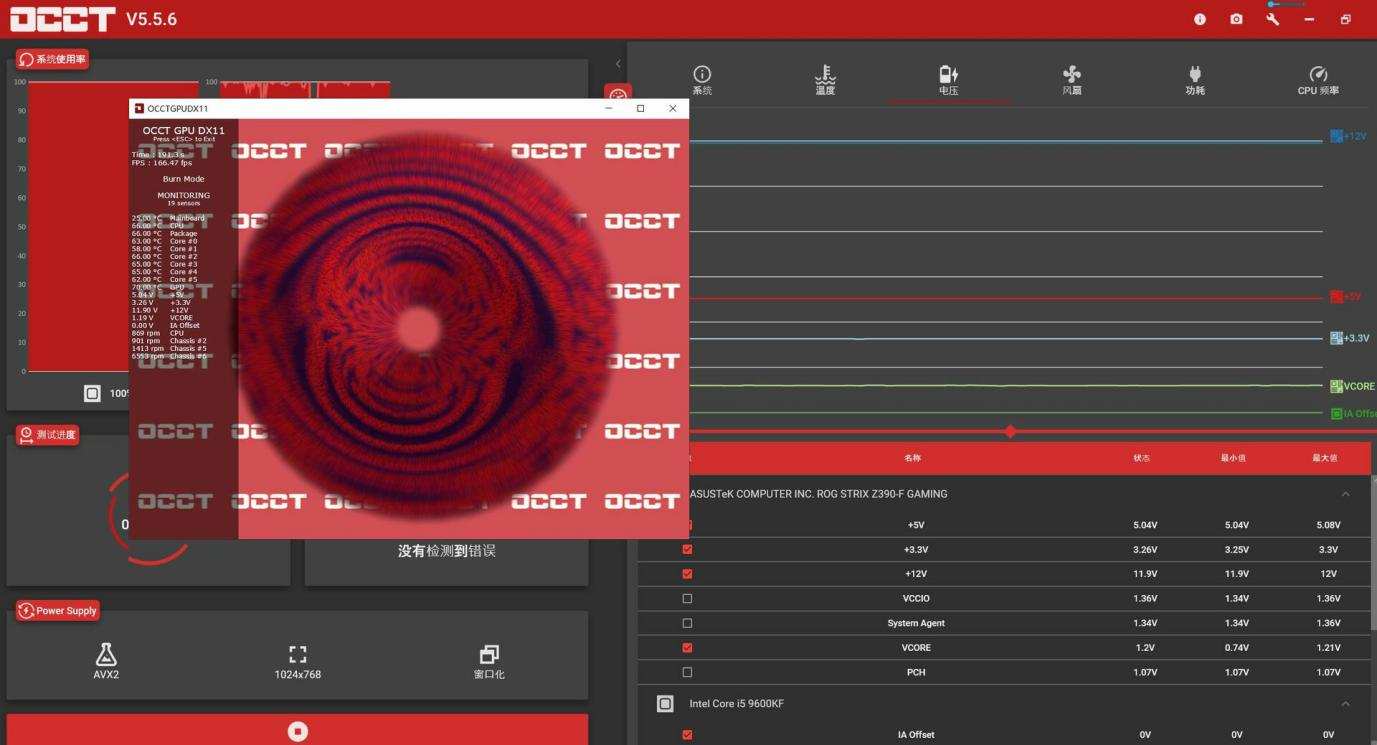The image size is (1377, 745).
Task: Click the +3.3V graph legend icon
Action: [1336, 338]
